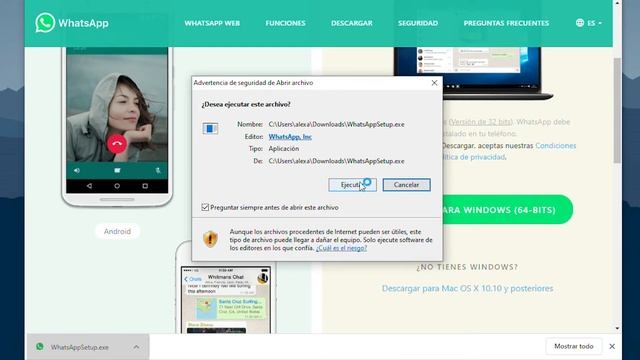The height and width of the screenshot is (360, 640).
Task: Open the Condiciones link
Action: [x=556, y=146]
